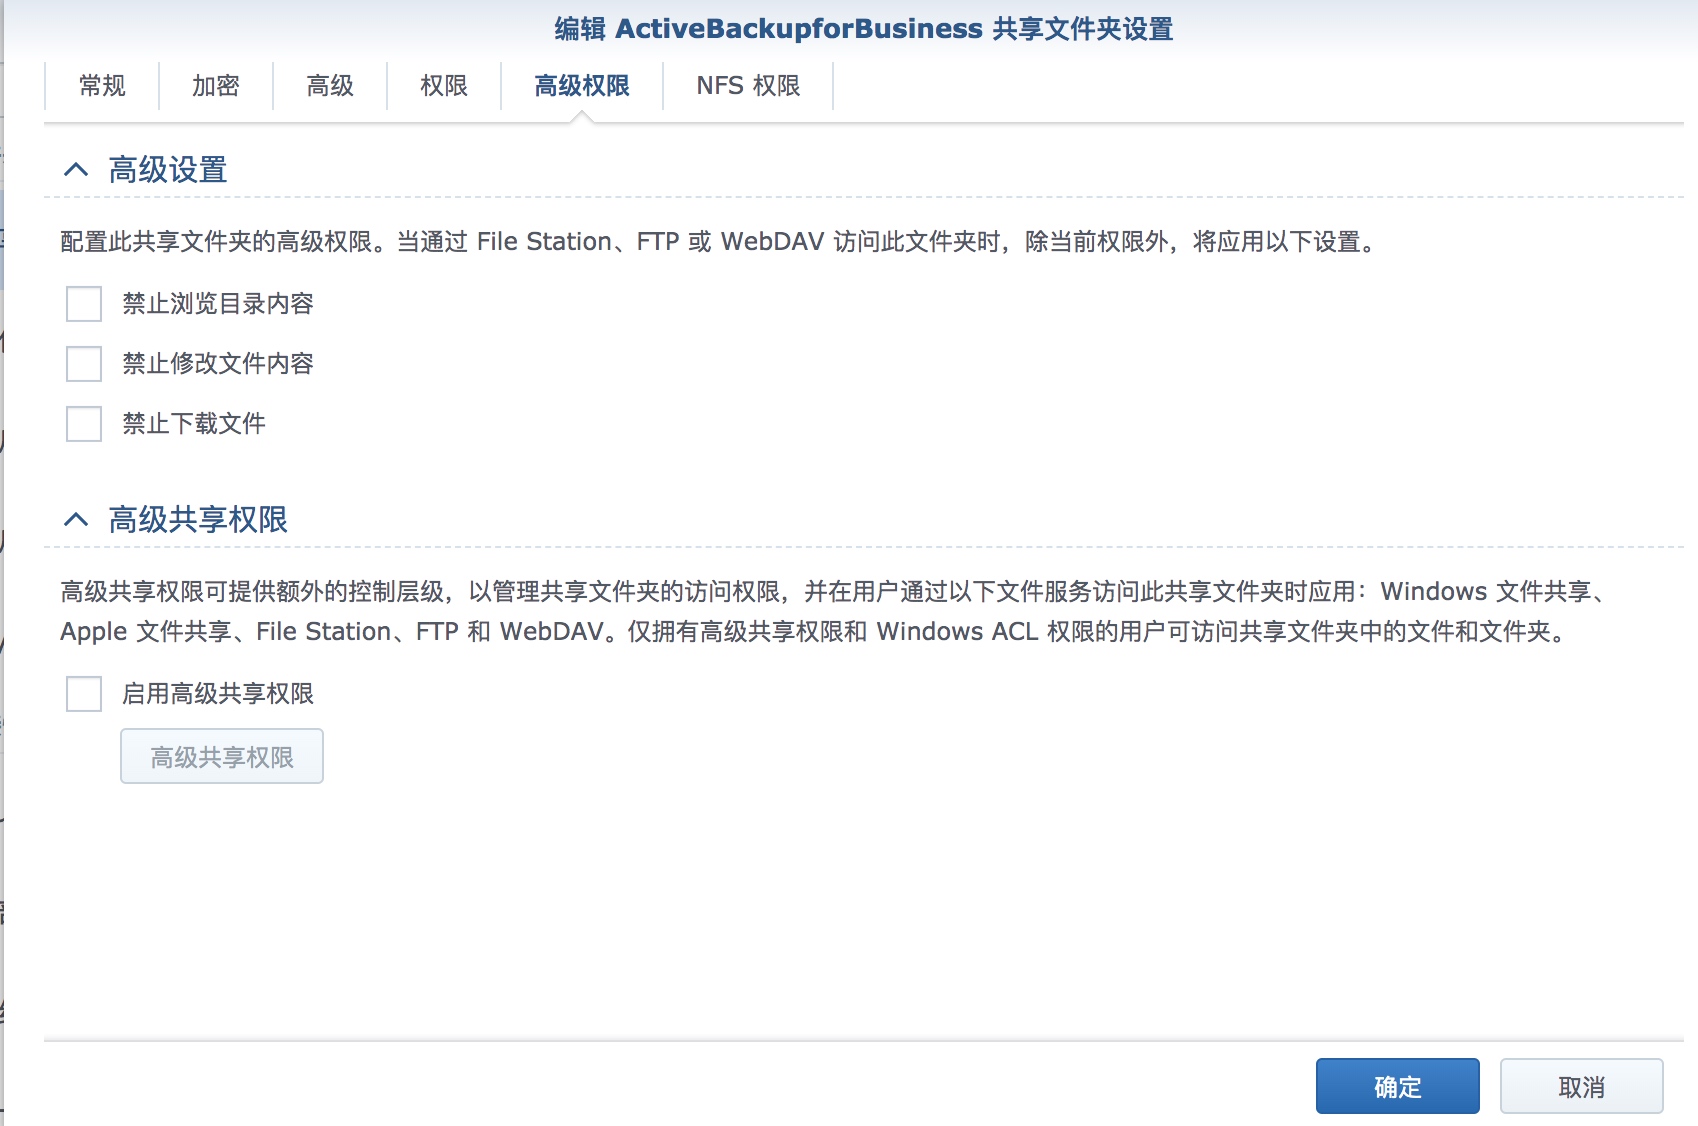The width and height of the screenshot is (1698, 1126).
Task: Click the 禁止修改文件内容 label text
Action: point(218,364)
